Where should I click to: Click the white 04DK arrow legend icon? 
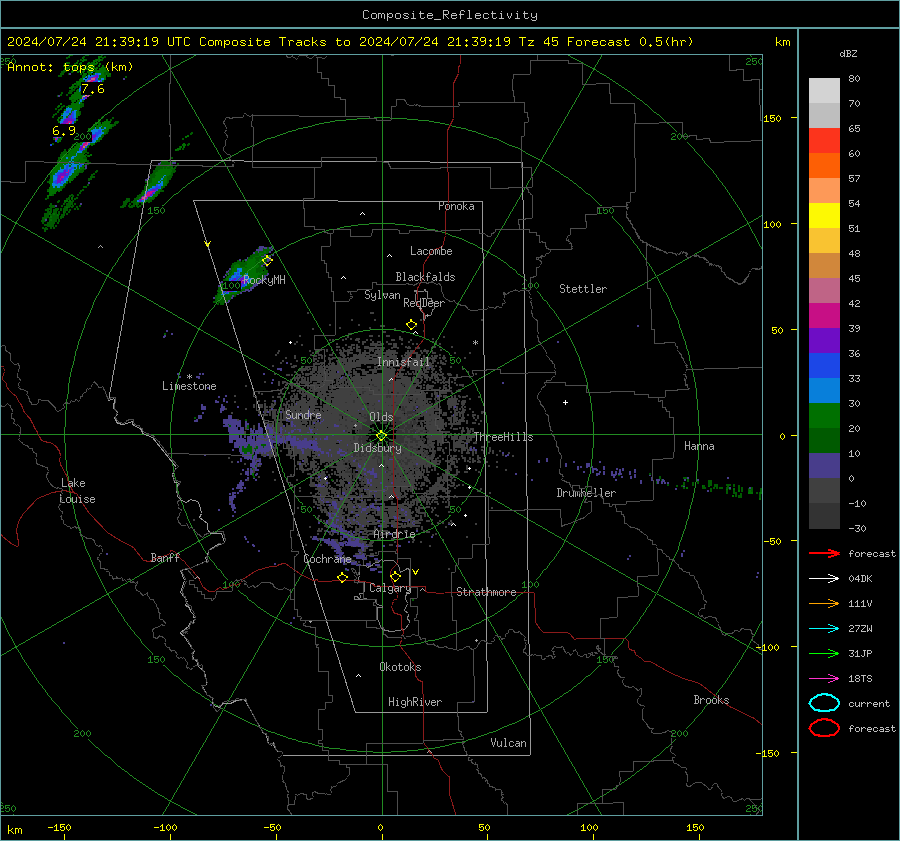tap(824, 579)
